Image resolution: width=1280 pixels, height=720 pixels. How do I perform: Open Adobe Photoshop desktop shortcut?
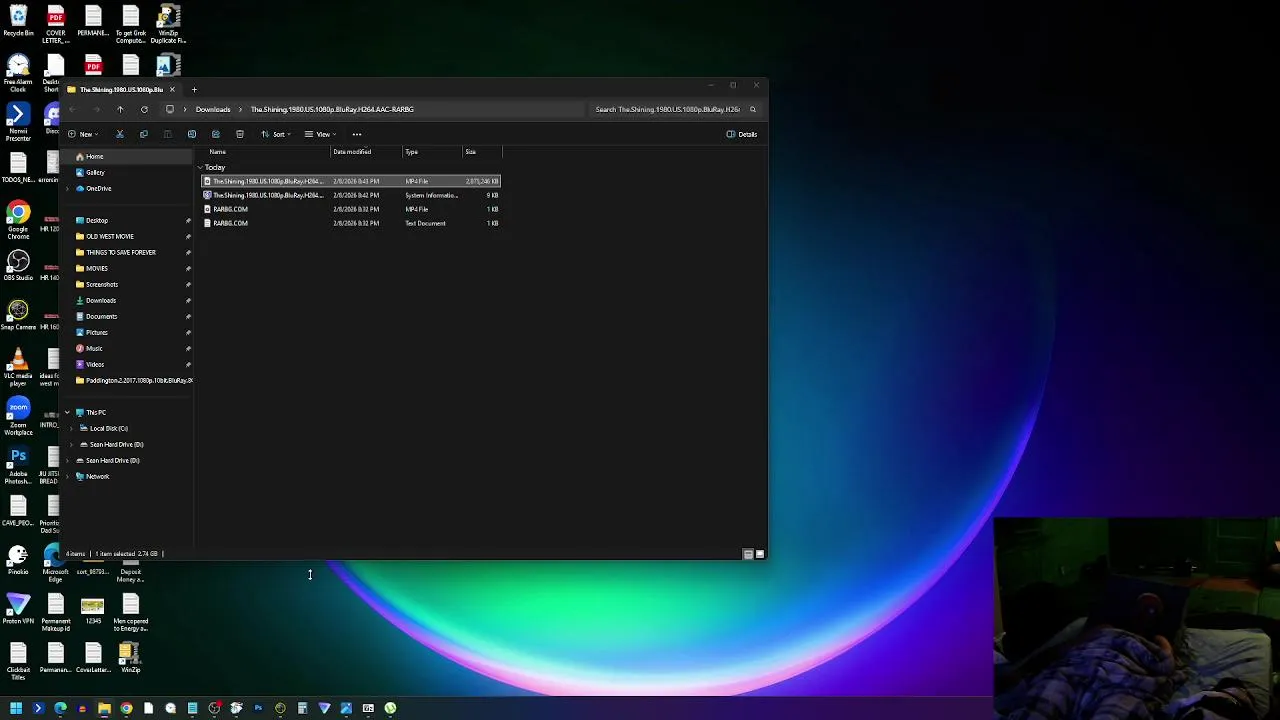coord(18,465)
